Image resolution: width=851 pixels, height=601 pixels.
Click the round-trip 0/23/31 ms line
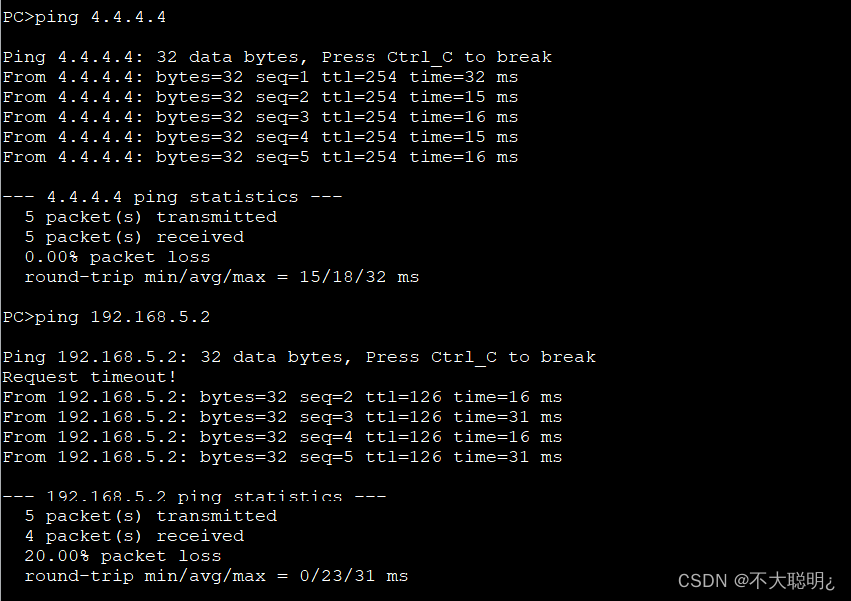[x=216, y=576]
